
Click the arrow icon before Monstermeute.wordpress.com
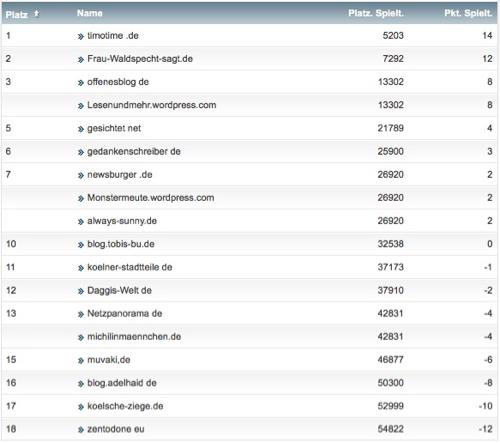point(81,199)
